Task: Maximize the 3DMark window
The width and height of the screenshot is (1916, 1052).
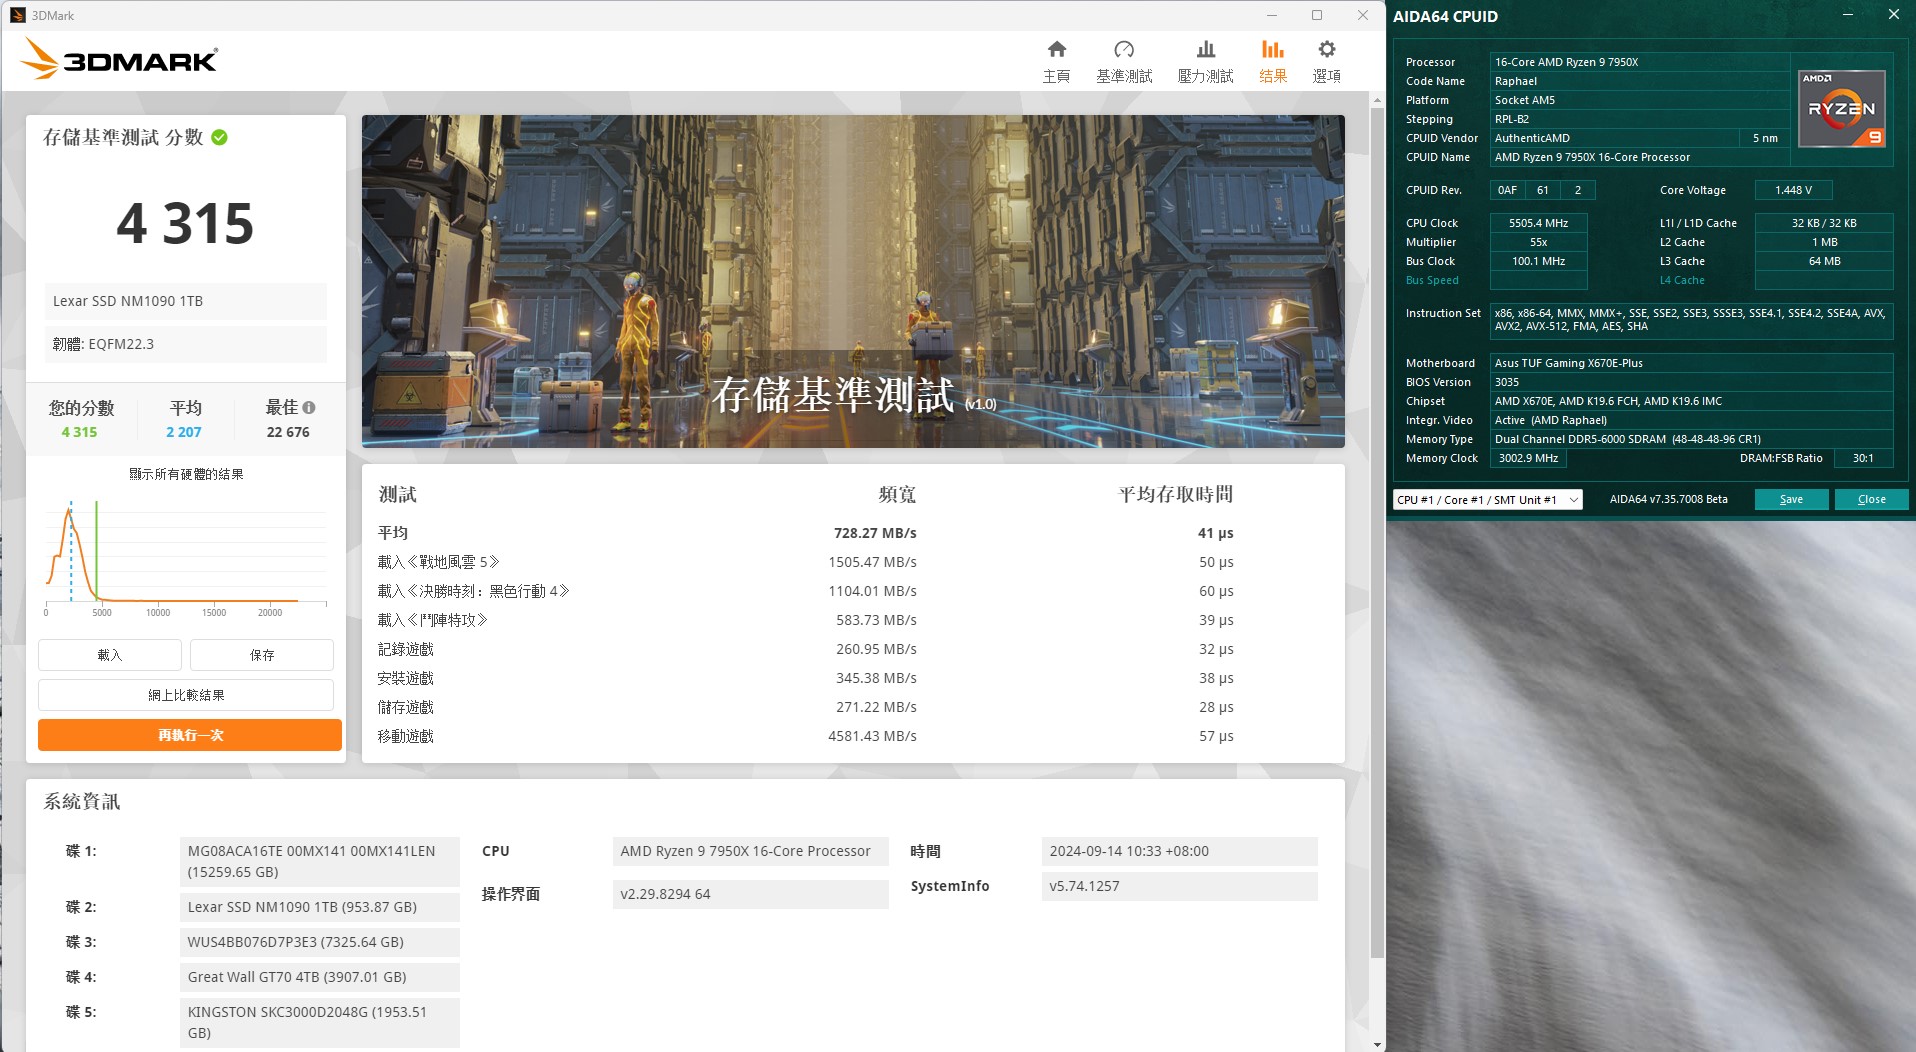Action: point(1317,15)
